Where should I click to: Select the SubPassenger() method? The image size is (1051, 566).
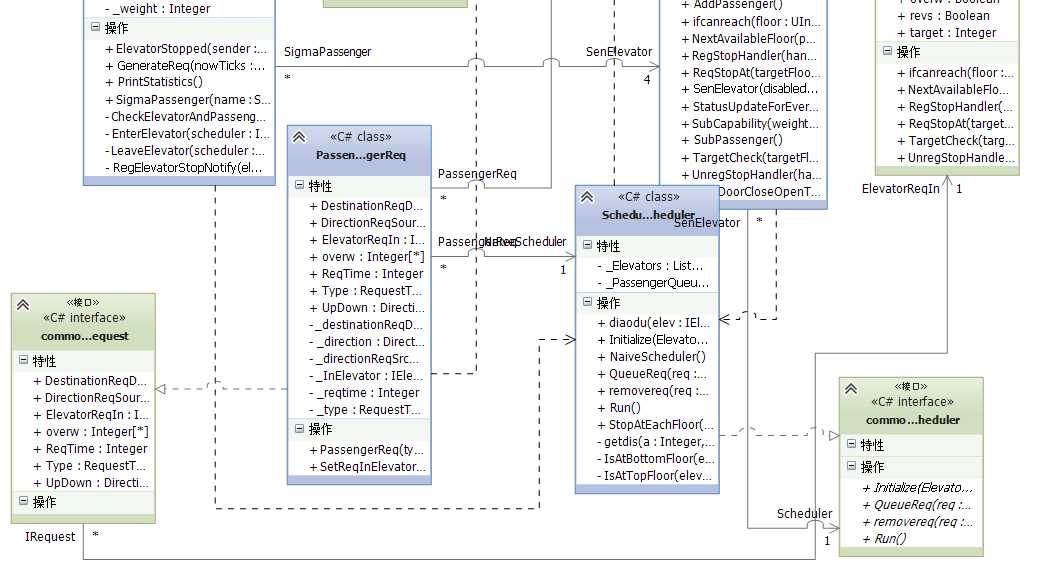coord(732,140)
